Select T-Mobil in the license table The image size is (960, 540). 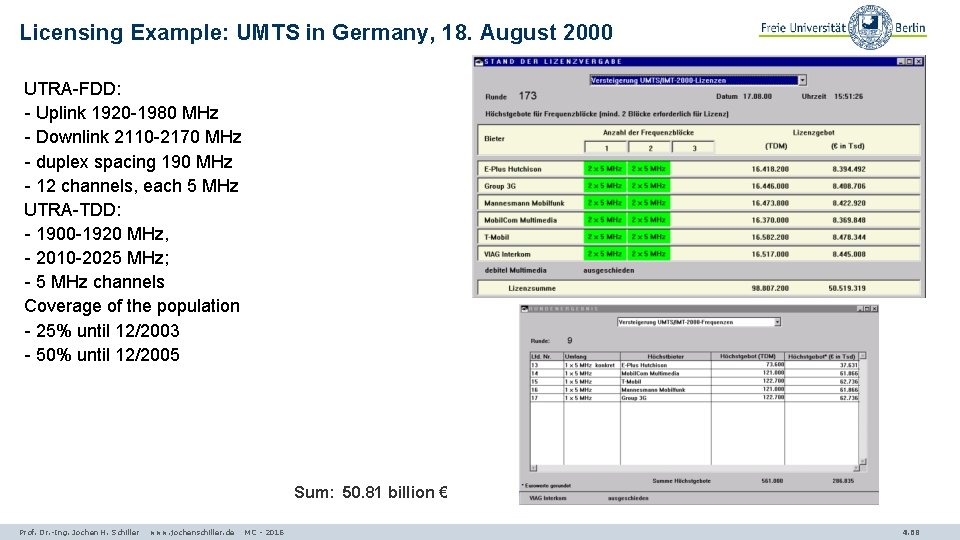tap(497, 238)
